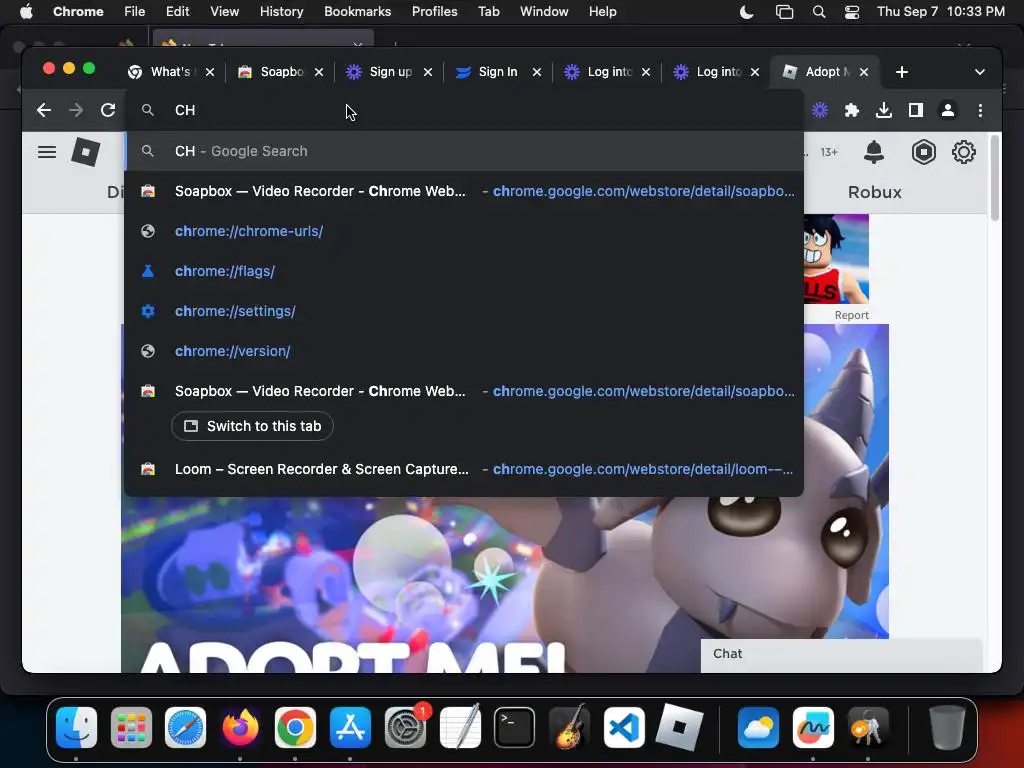Viewport: 1024px width, 768px height.
Task: Open Spotlight search in menu bar
Action: tap(819, 12)
